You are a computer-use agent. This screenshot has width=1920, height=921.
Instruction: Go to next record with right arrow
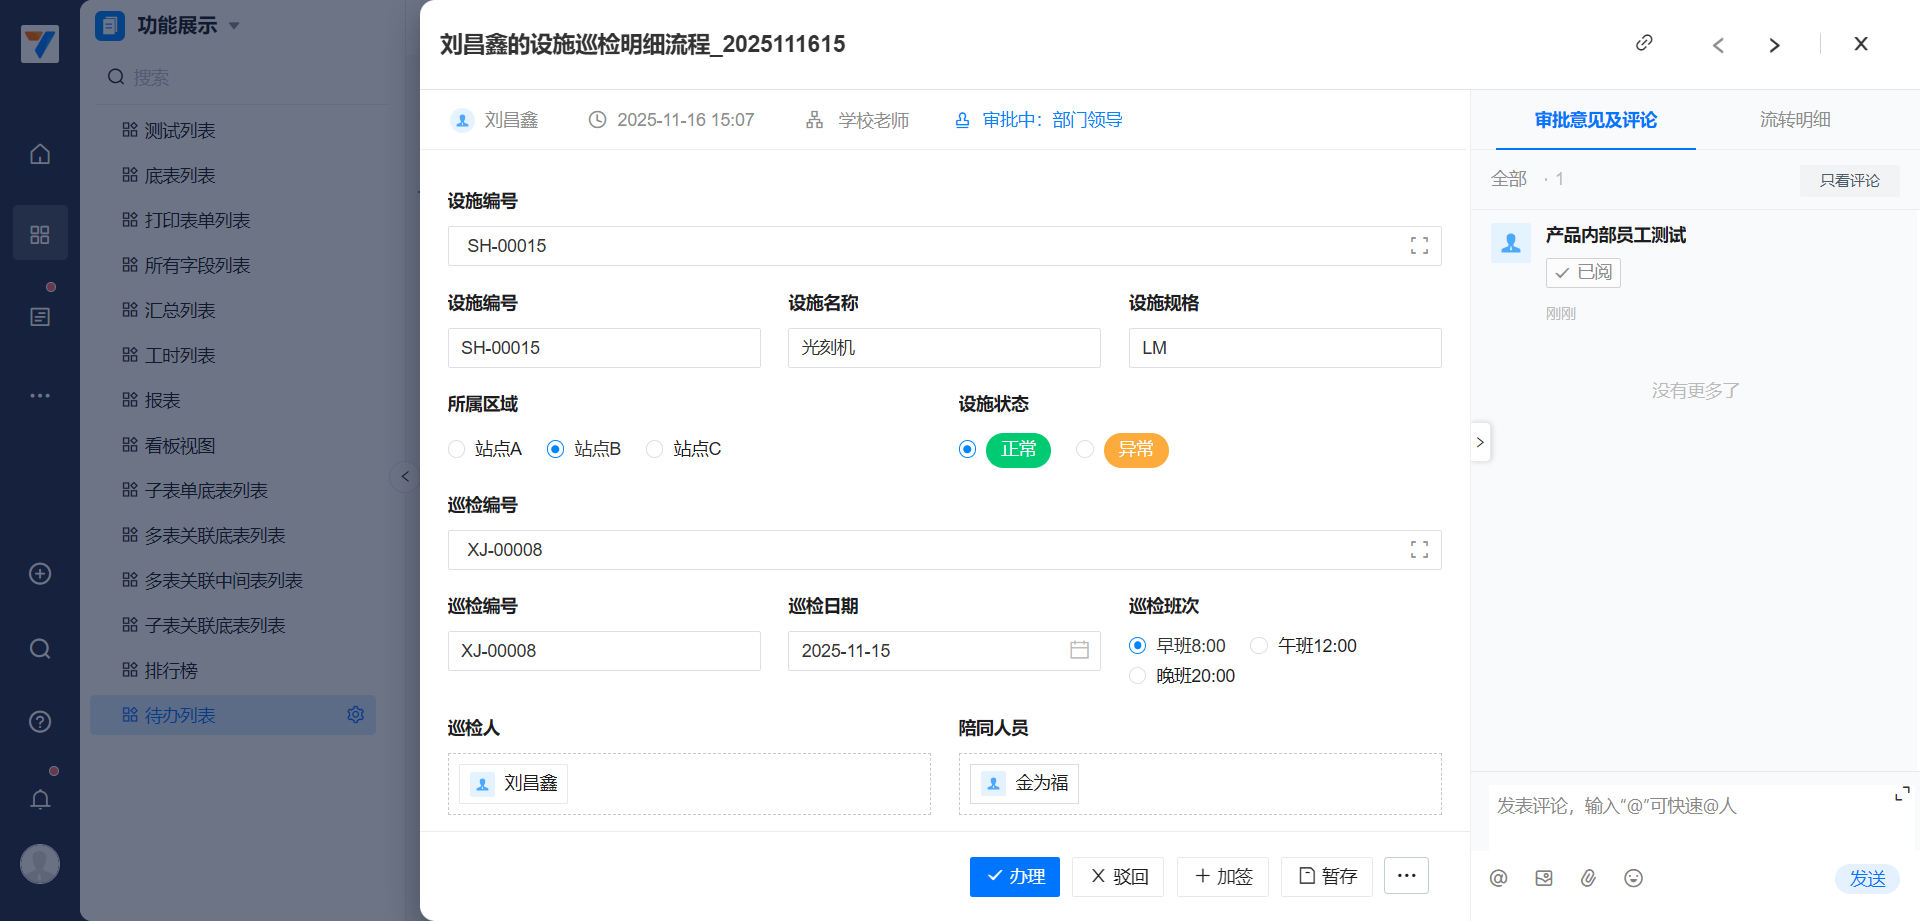[x=1774, y=45]
